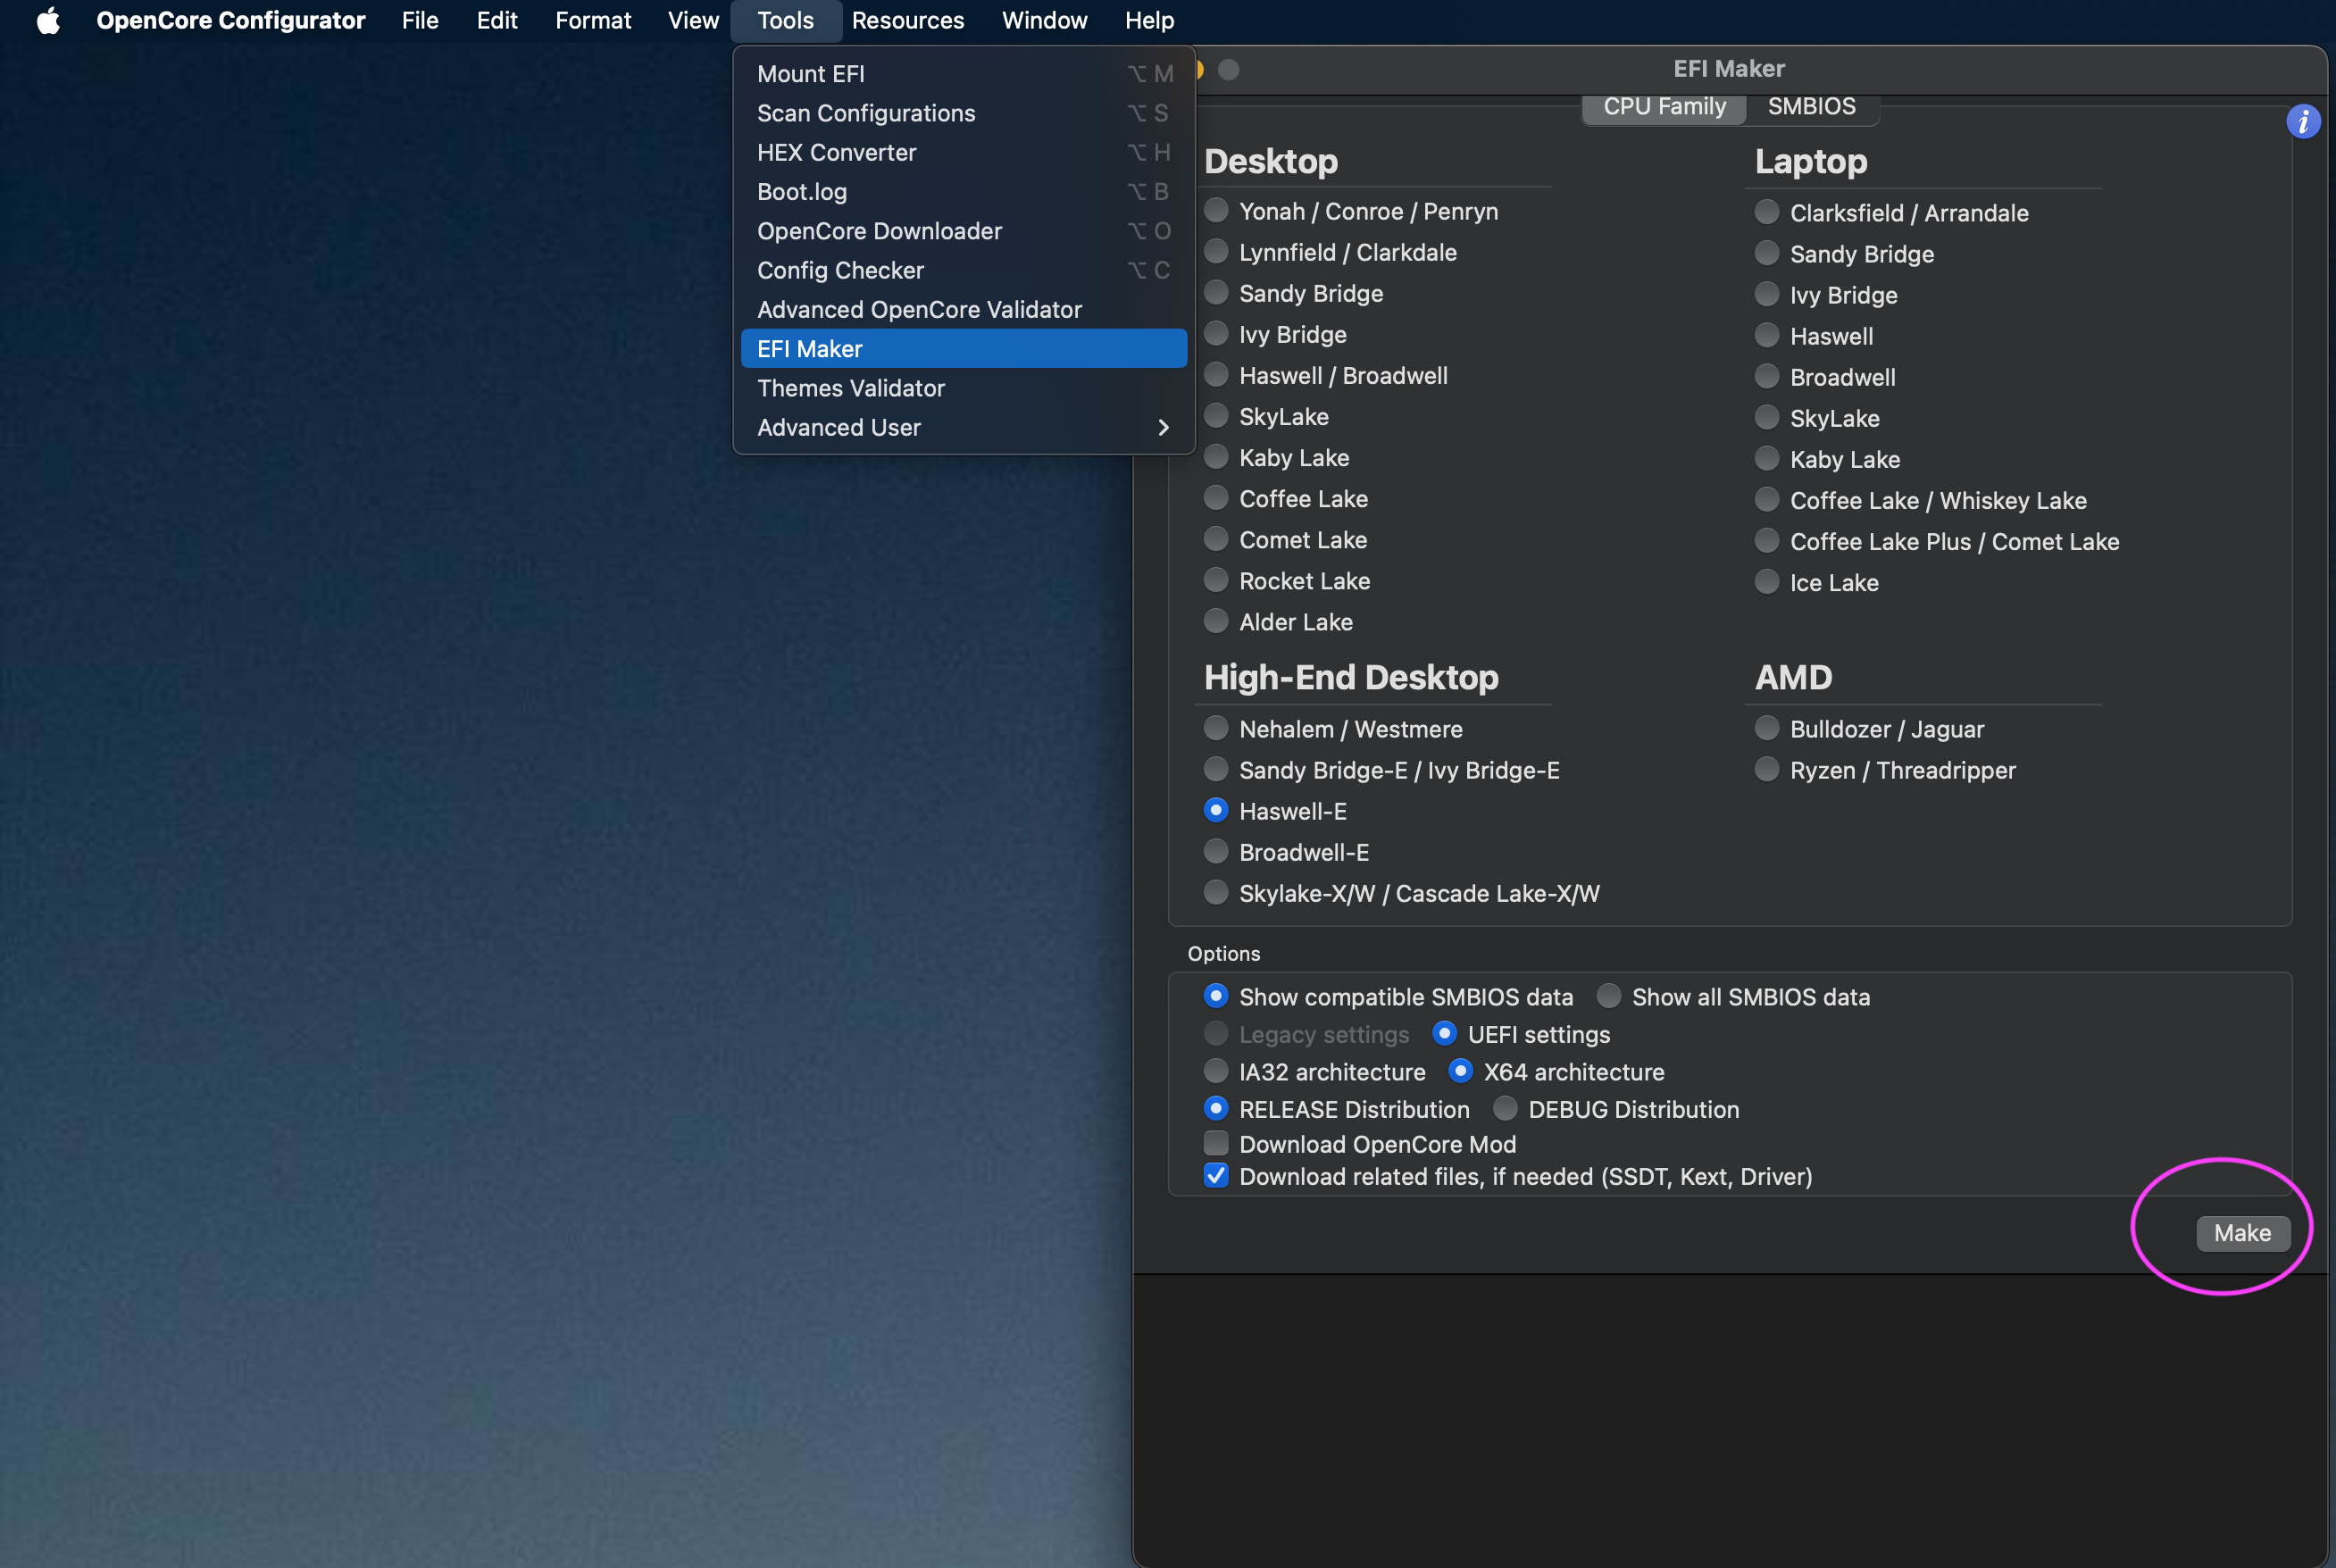Select Show compatible SMBIOS data
Image resolution: width=2336 pixels, height=1568 pixels.
pos(1216,996)
